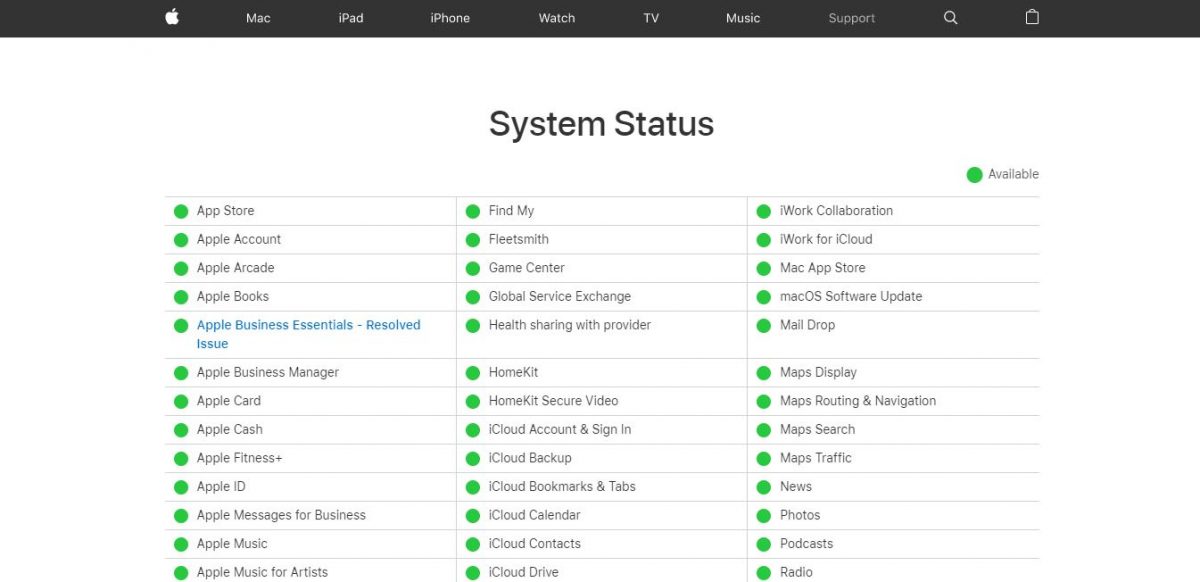The height and width of the screenshot is (582, 1200).
Task: Click the green Available legend dot
Action: 974,175
